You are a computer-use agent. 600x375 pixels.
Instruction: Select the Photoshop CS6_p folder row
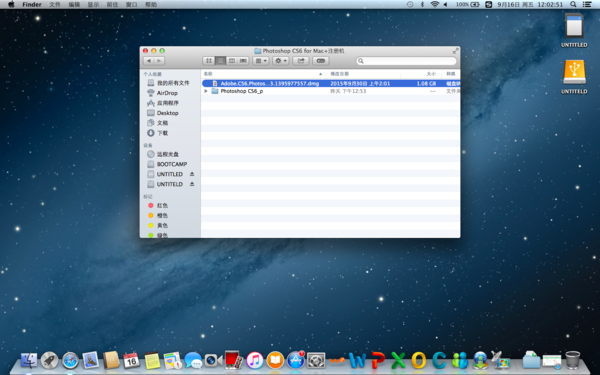click(331, 91)
